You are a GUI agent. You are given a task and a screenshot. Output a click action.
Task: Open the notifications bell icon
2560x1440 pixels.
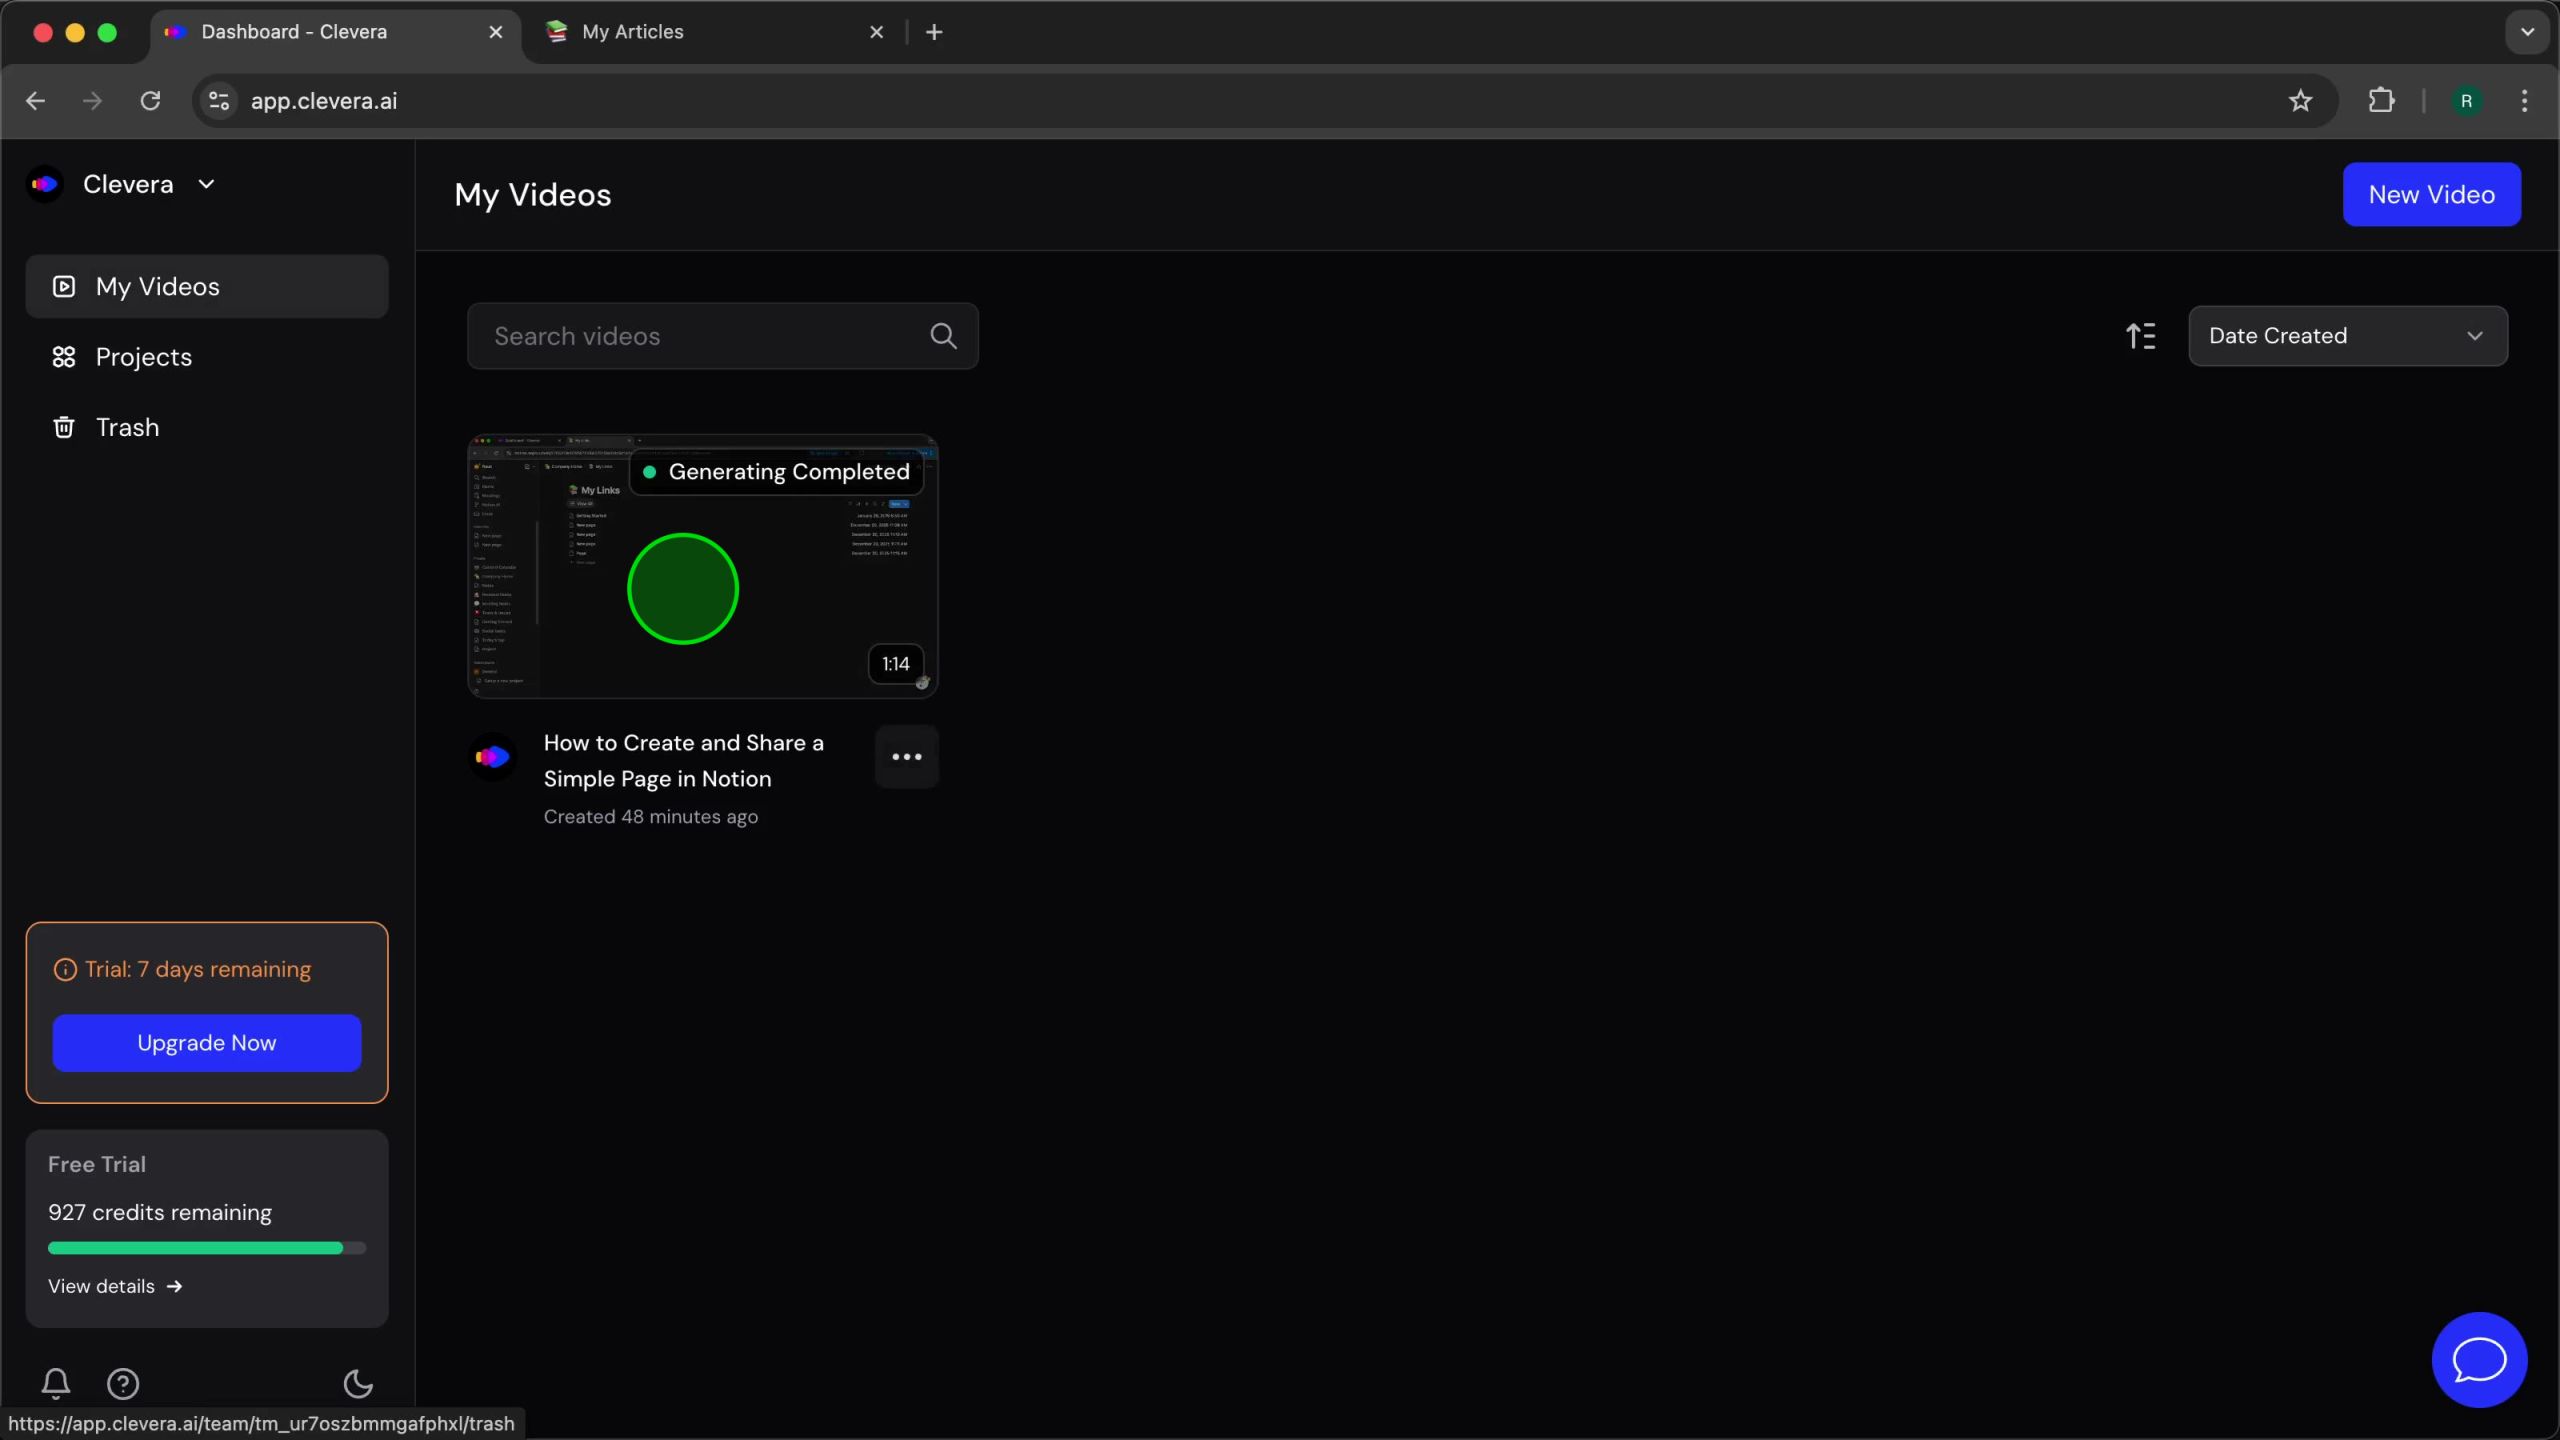pos(56,1383)
